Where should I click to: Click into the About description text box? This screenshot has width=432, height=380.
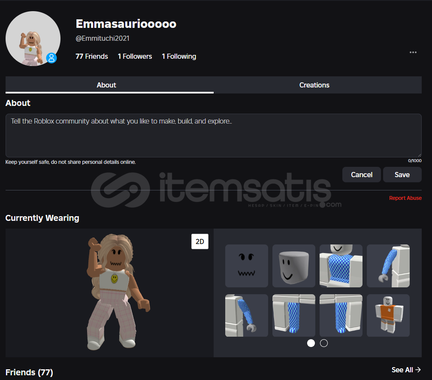point(213,135)
